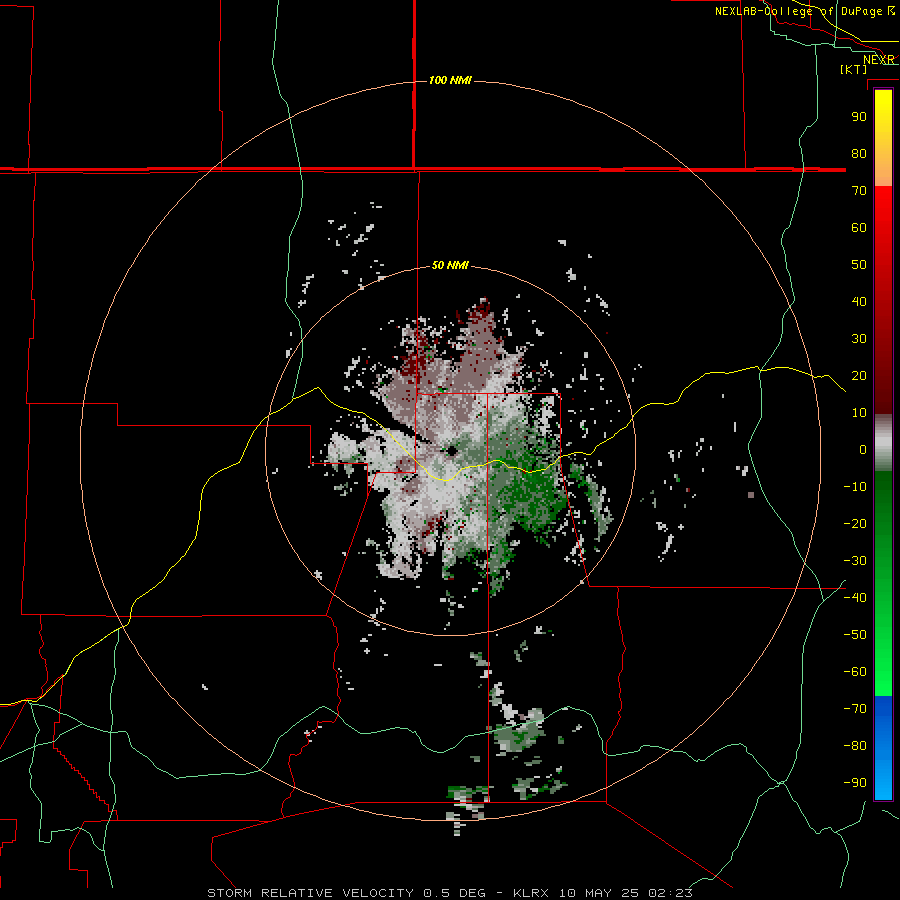900x900 pixels.
Task: Click the 100 NMI range ring label
Action: click(x=450, y=80)
